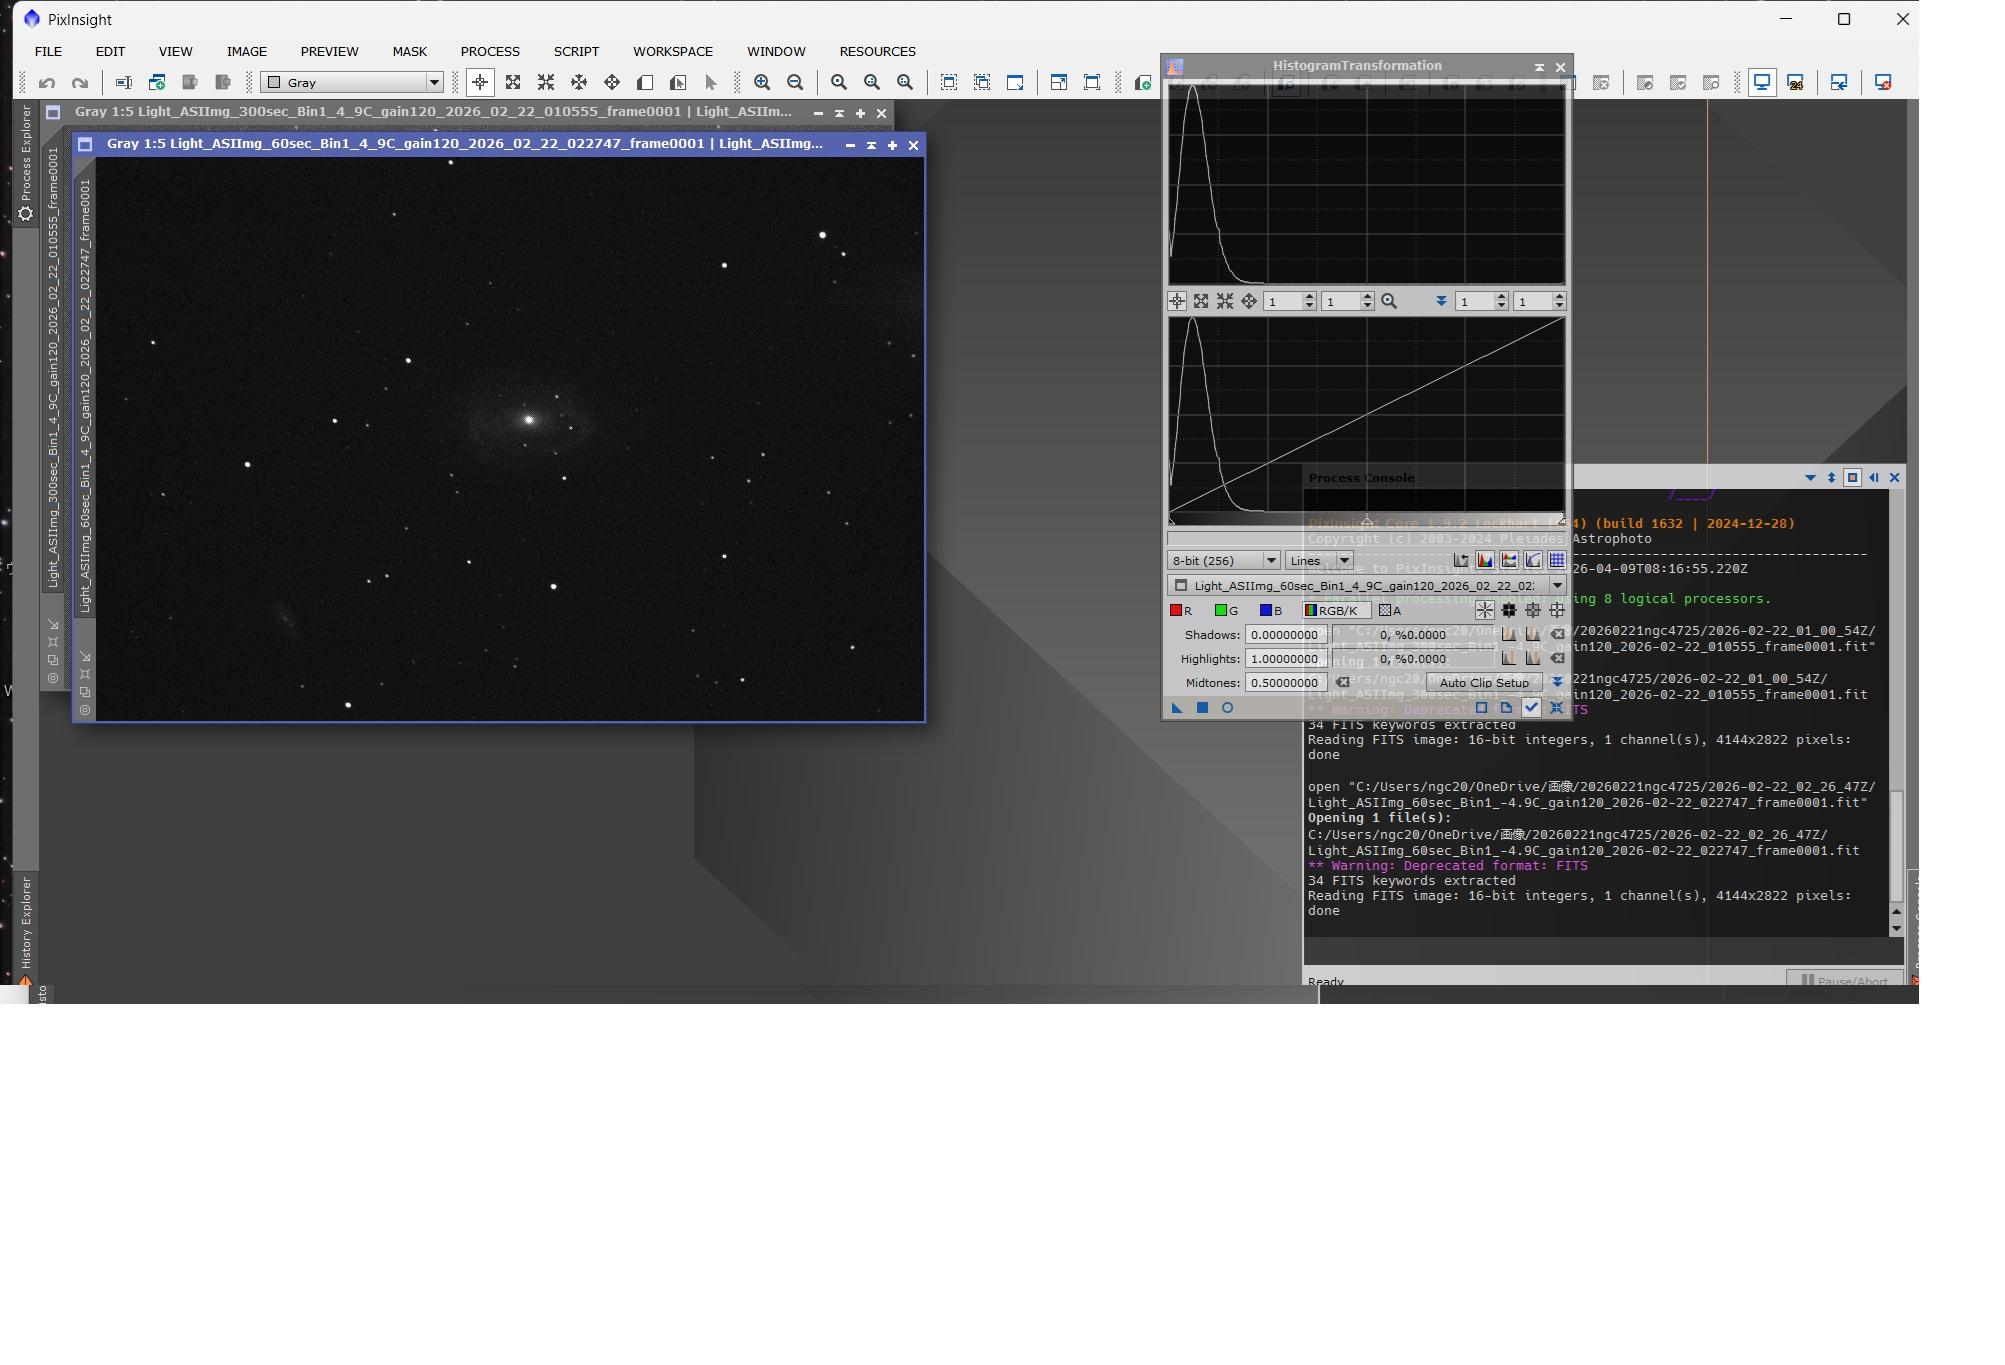The width and height of the screenshot is (2005, 1365).
Task: Open the PROCESS menu
Action: (489, 52)
